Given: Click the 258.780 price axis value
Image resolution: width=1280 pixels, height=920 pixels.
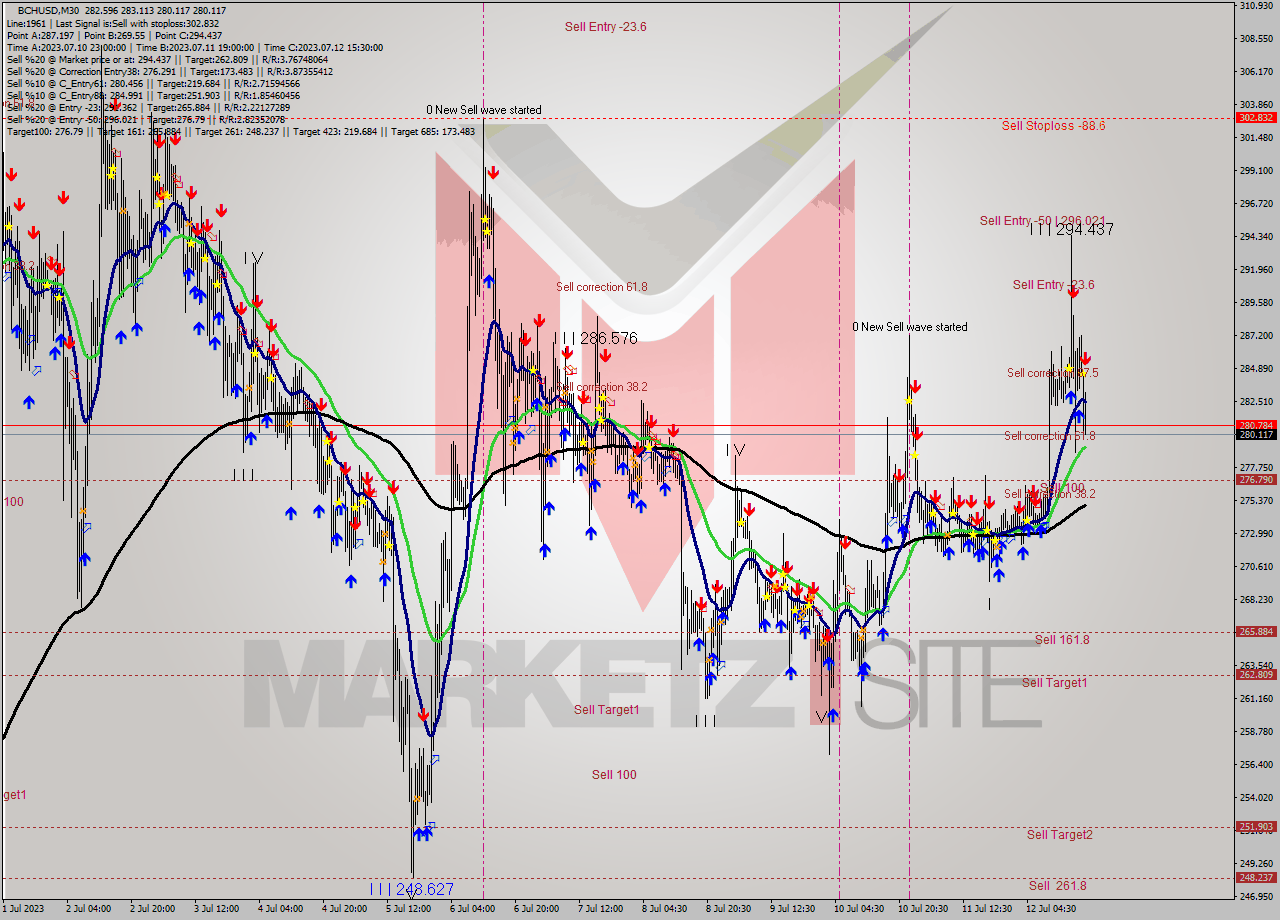Looking at the screenshot, I should (x=1255, y=731).
